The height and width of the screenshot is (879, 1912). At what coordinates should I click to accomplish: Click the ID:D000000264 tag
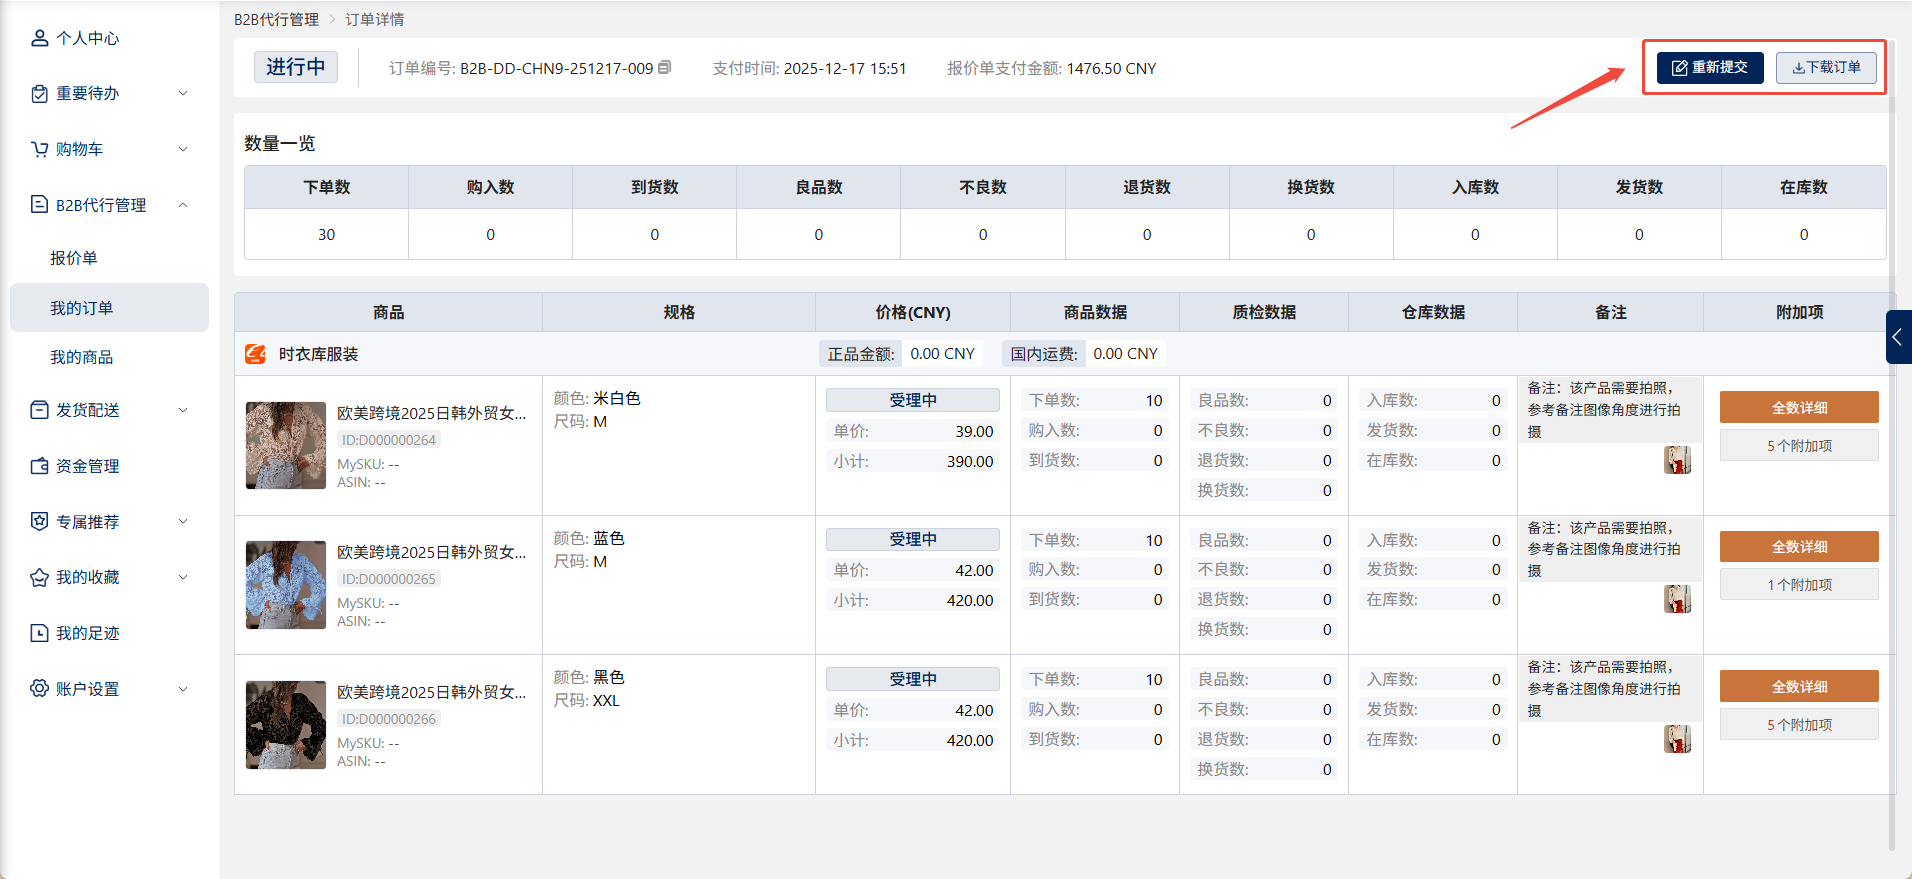coord(389,440)
